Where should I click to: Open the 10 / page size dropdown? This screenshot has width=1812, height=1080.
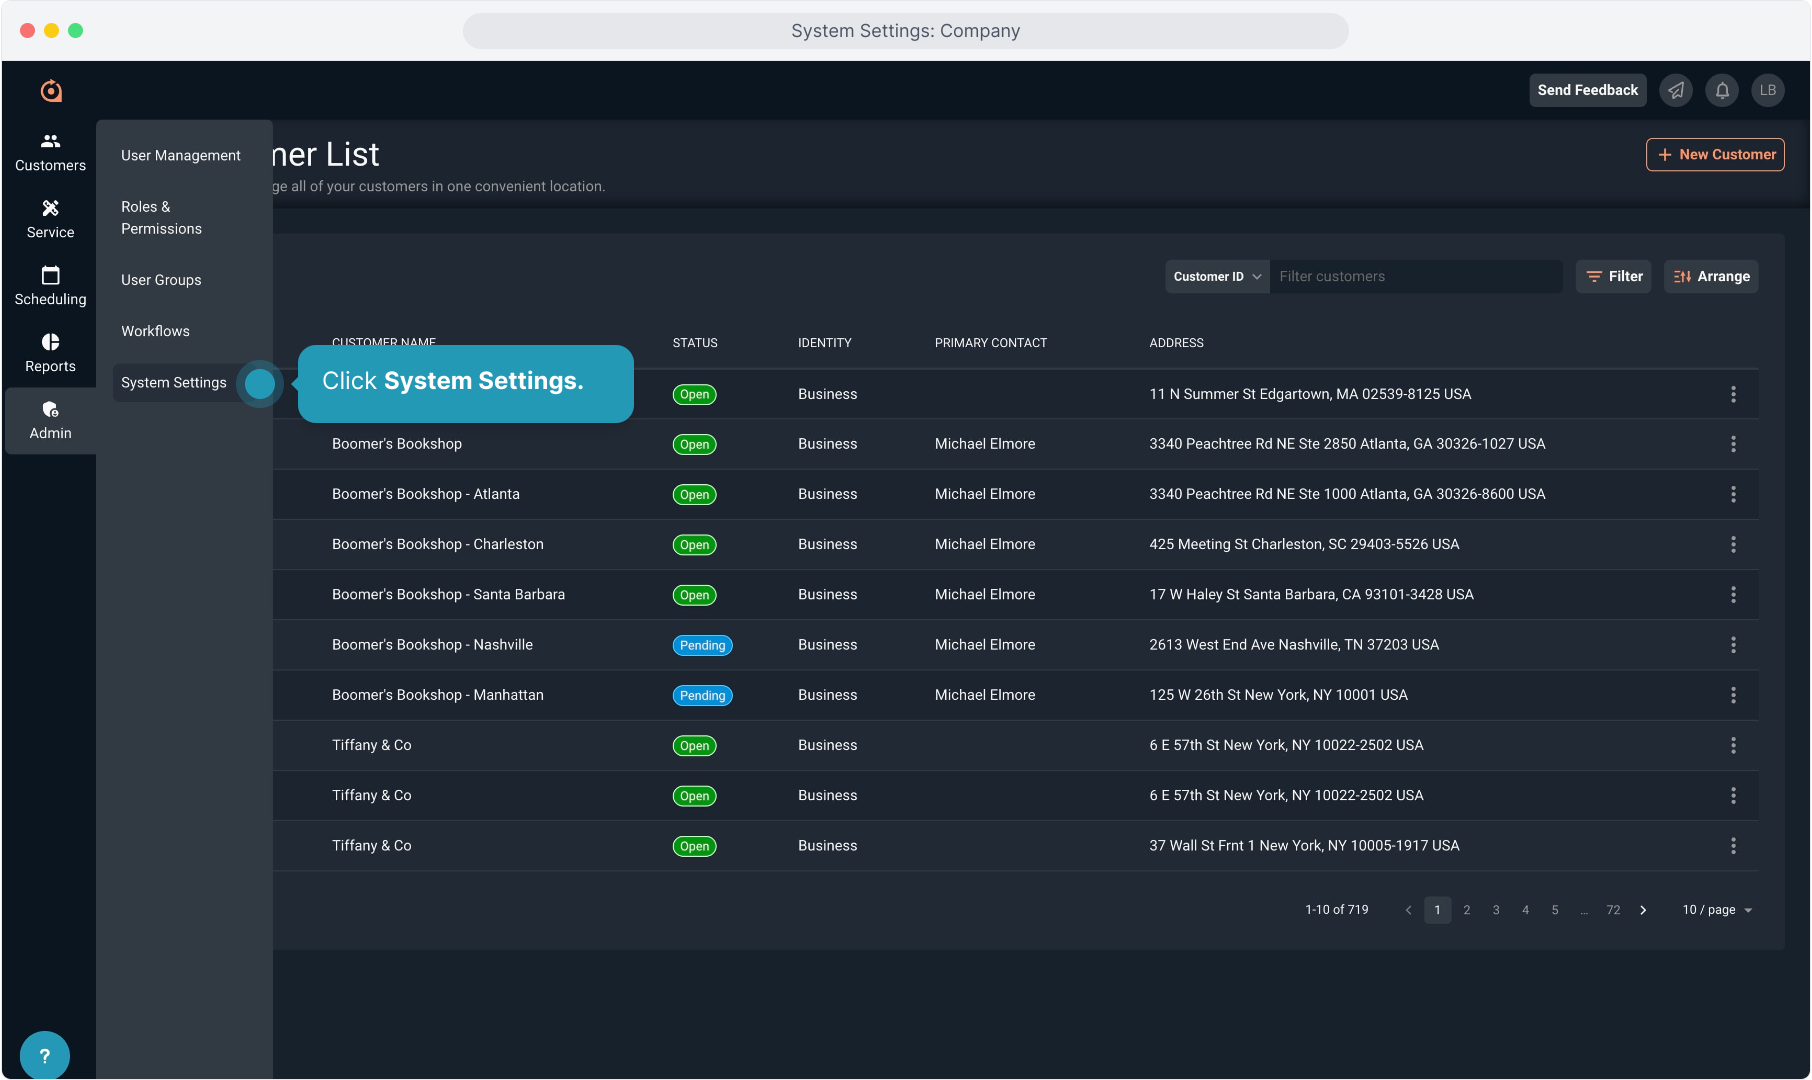1717,910
